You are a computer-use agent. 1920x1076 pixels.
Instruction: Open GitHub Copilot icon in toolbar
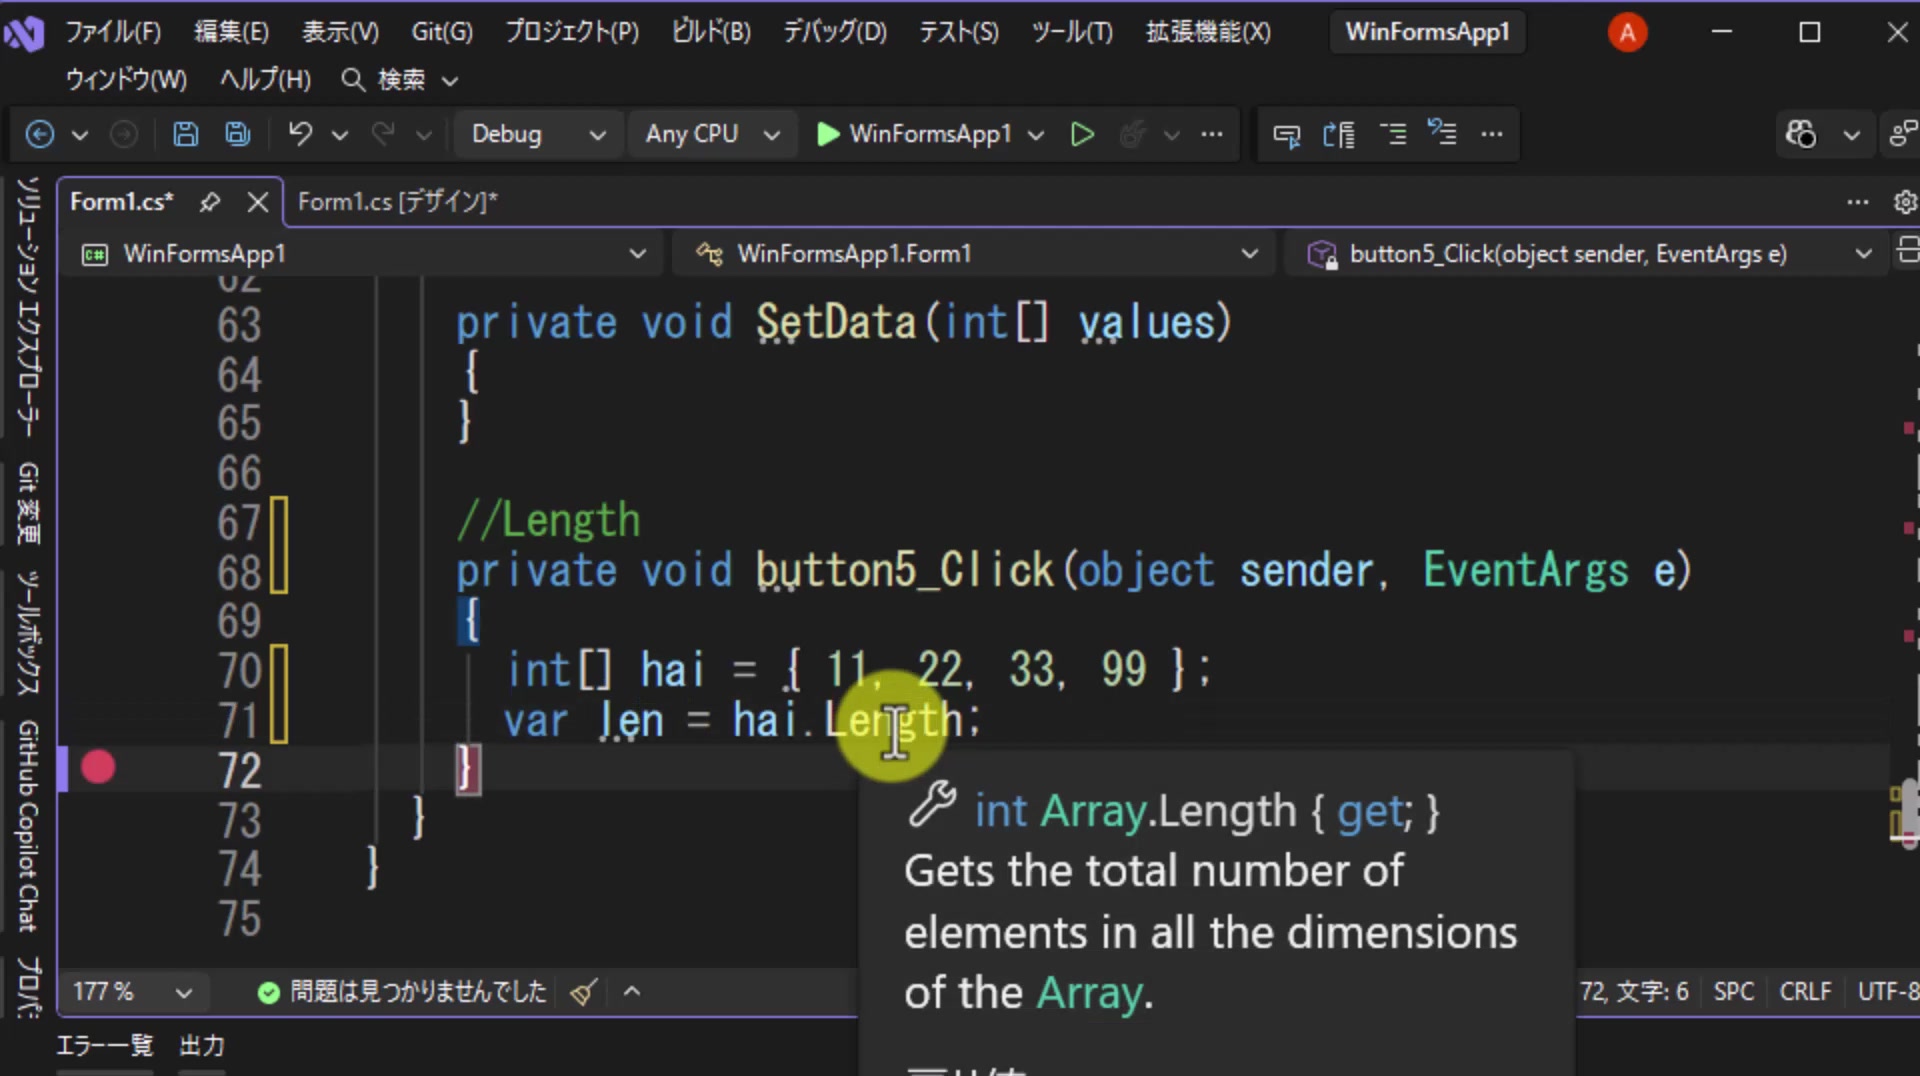pos(1801,134)
